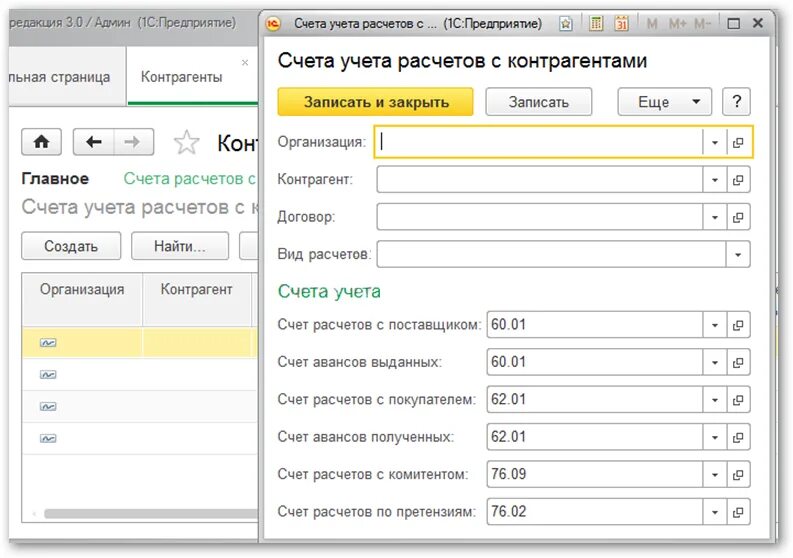Select the second row icon in background list
This screenshot has height=558, width=793.
coord(48,375)
